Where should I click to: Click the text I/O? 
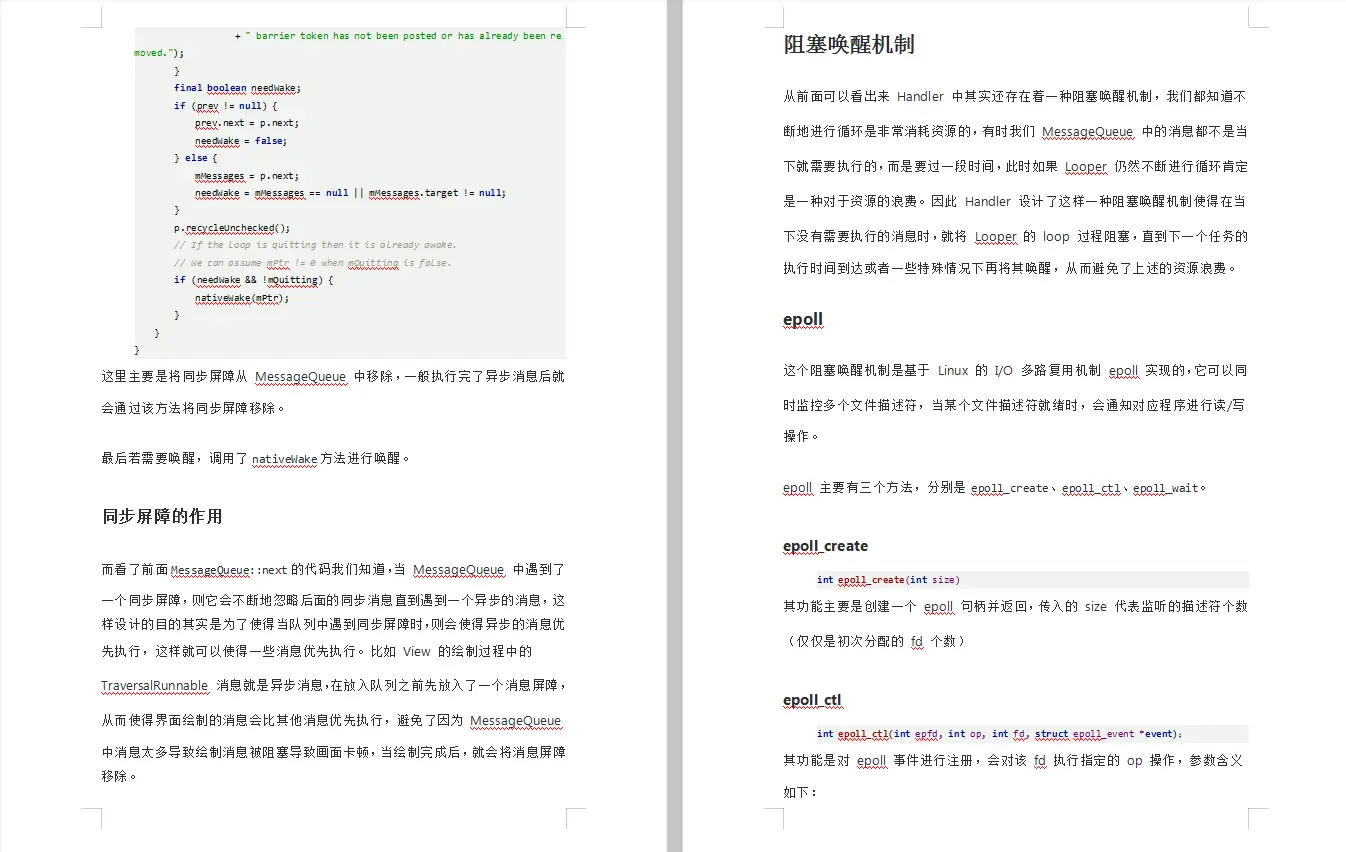1003,370
